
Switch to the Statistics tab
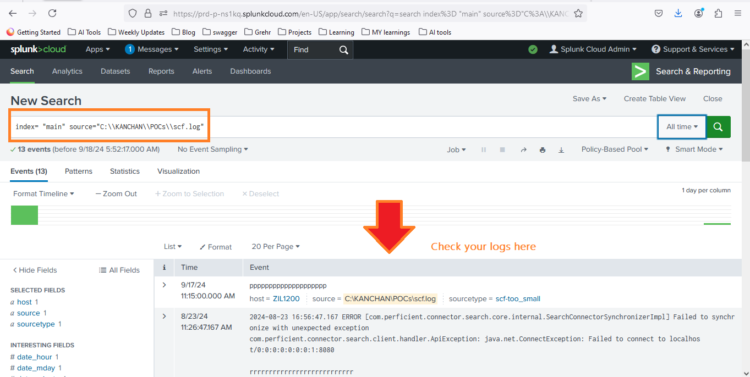pyautogui.click(x=125, y=171)
